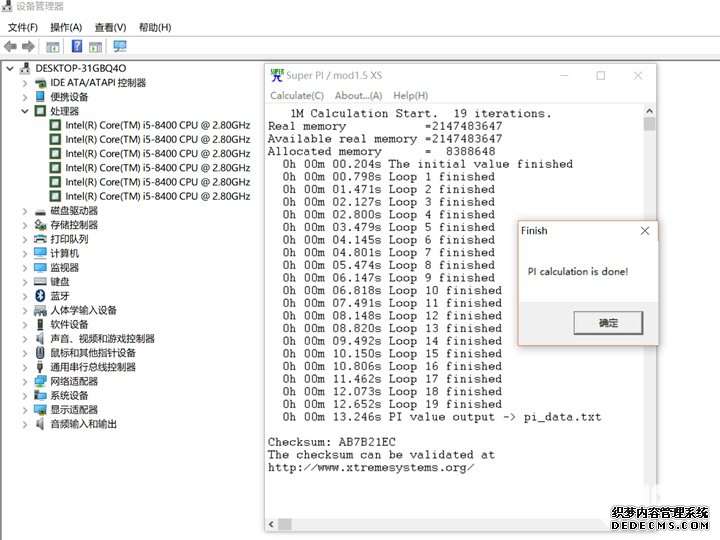Click the Properties sheet toolbar icon
Screen dimensions: 720x540
(x=96, y=47)
